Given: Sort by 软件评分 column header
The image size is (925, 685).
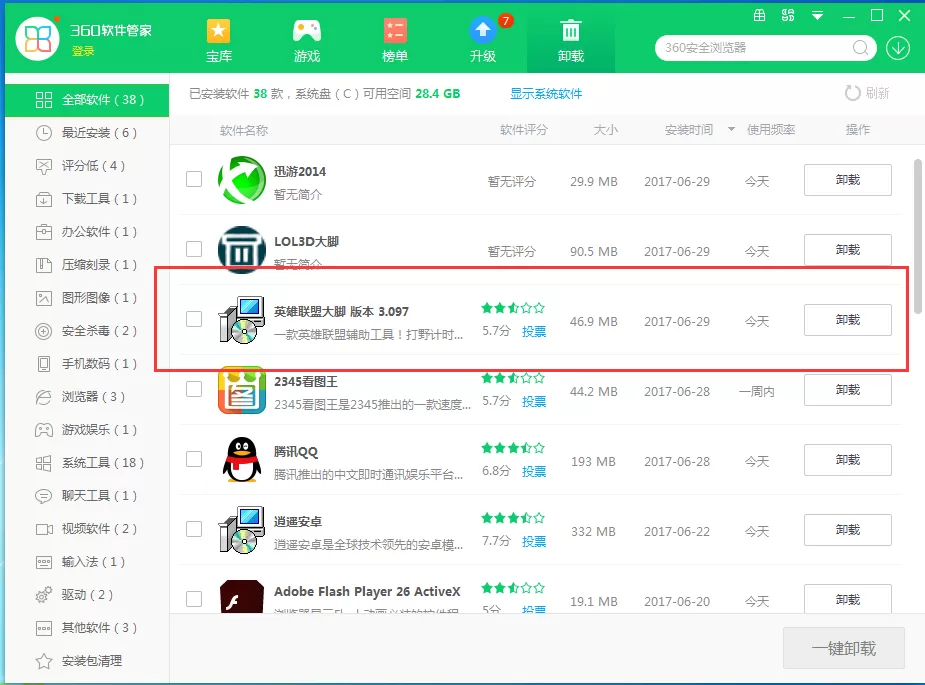Looking at the screenshot, I should coord(524,130).
